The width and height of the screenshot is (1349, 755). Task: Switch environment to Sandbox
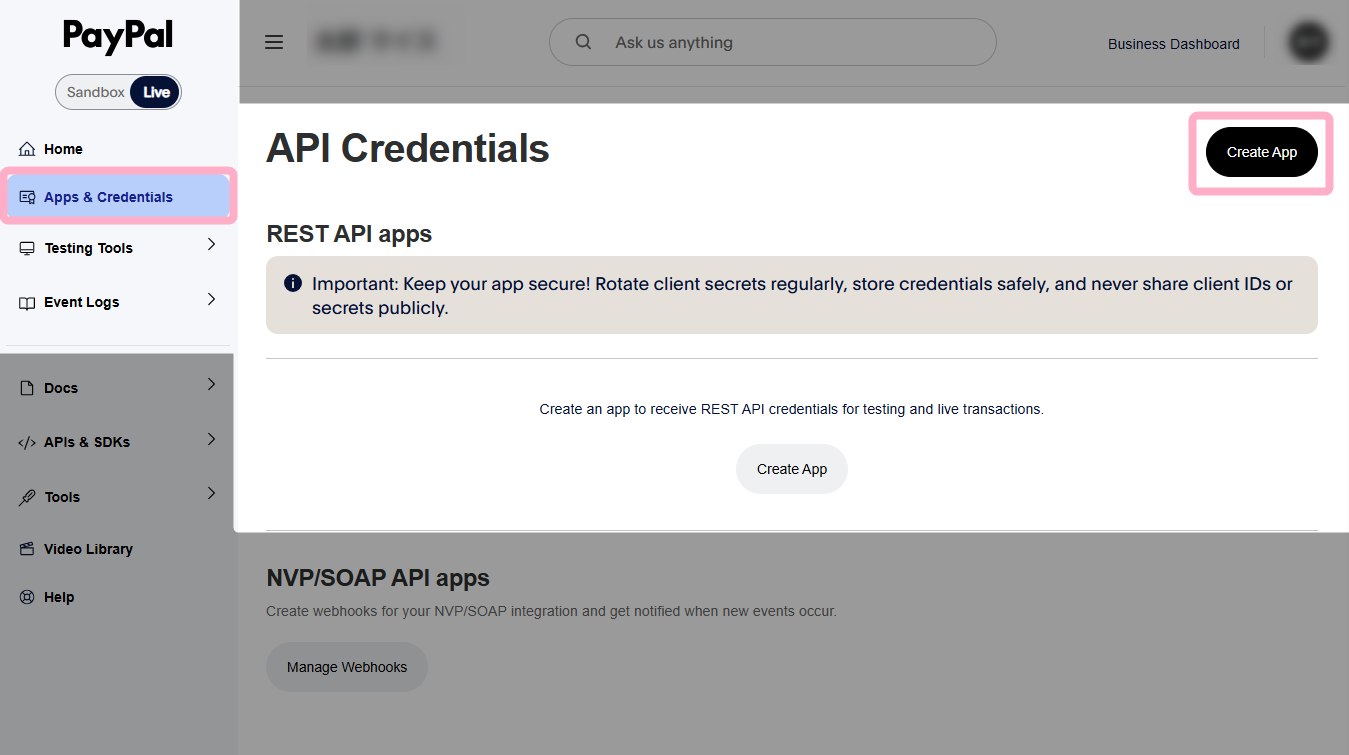click(x=95, y=92)
